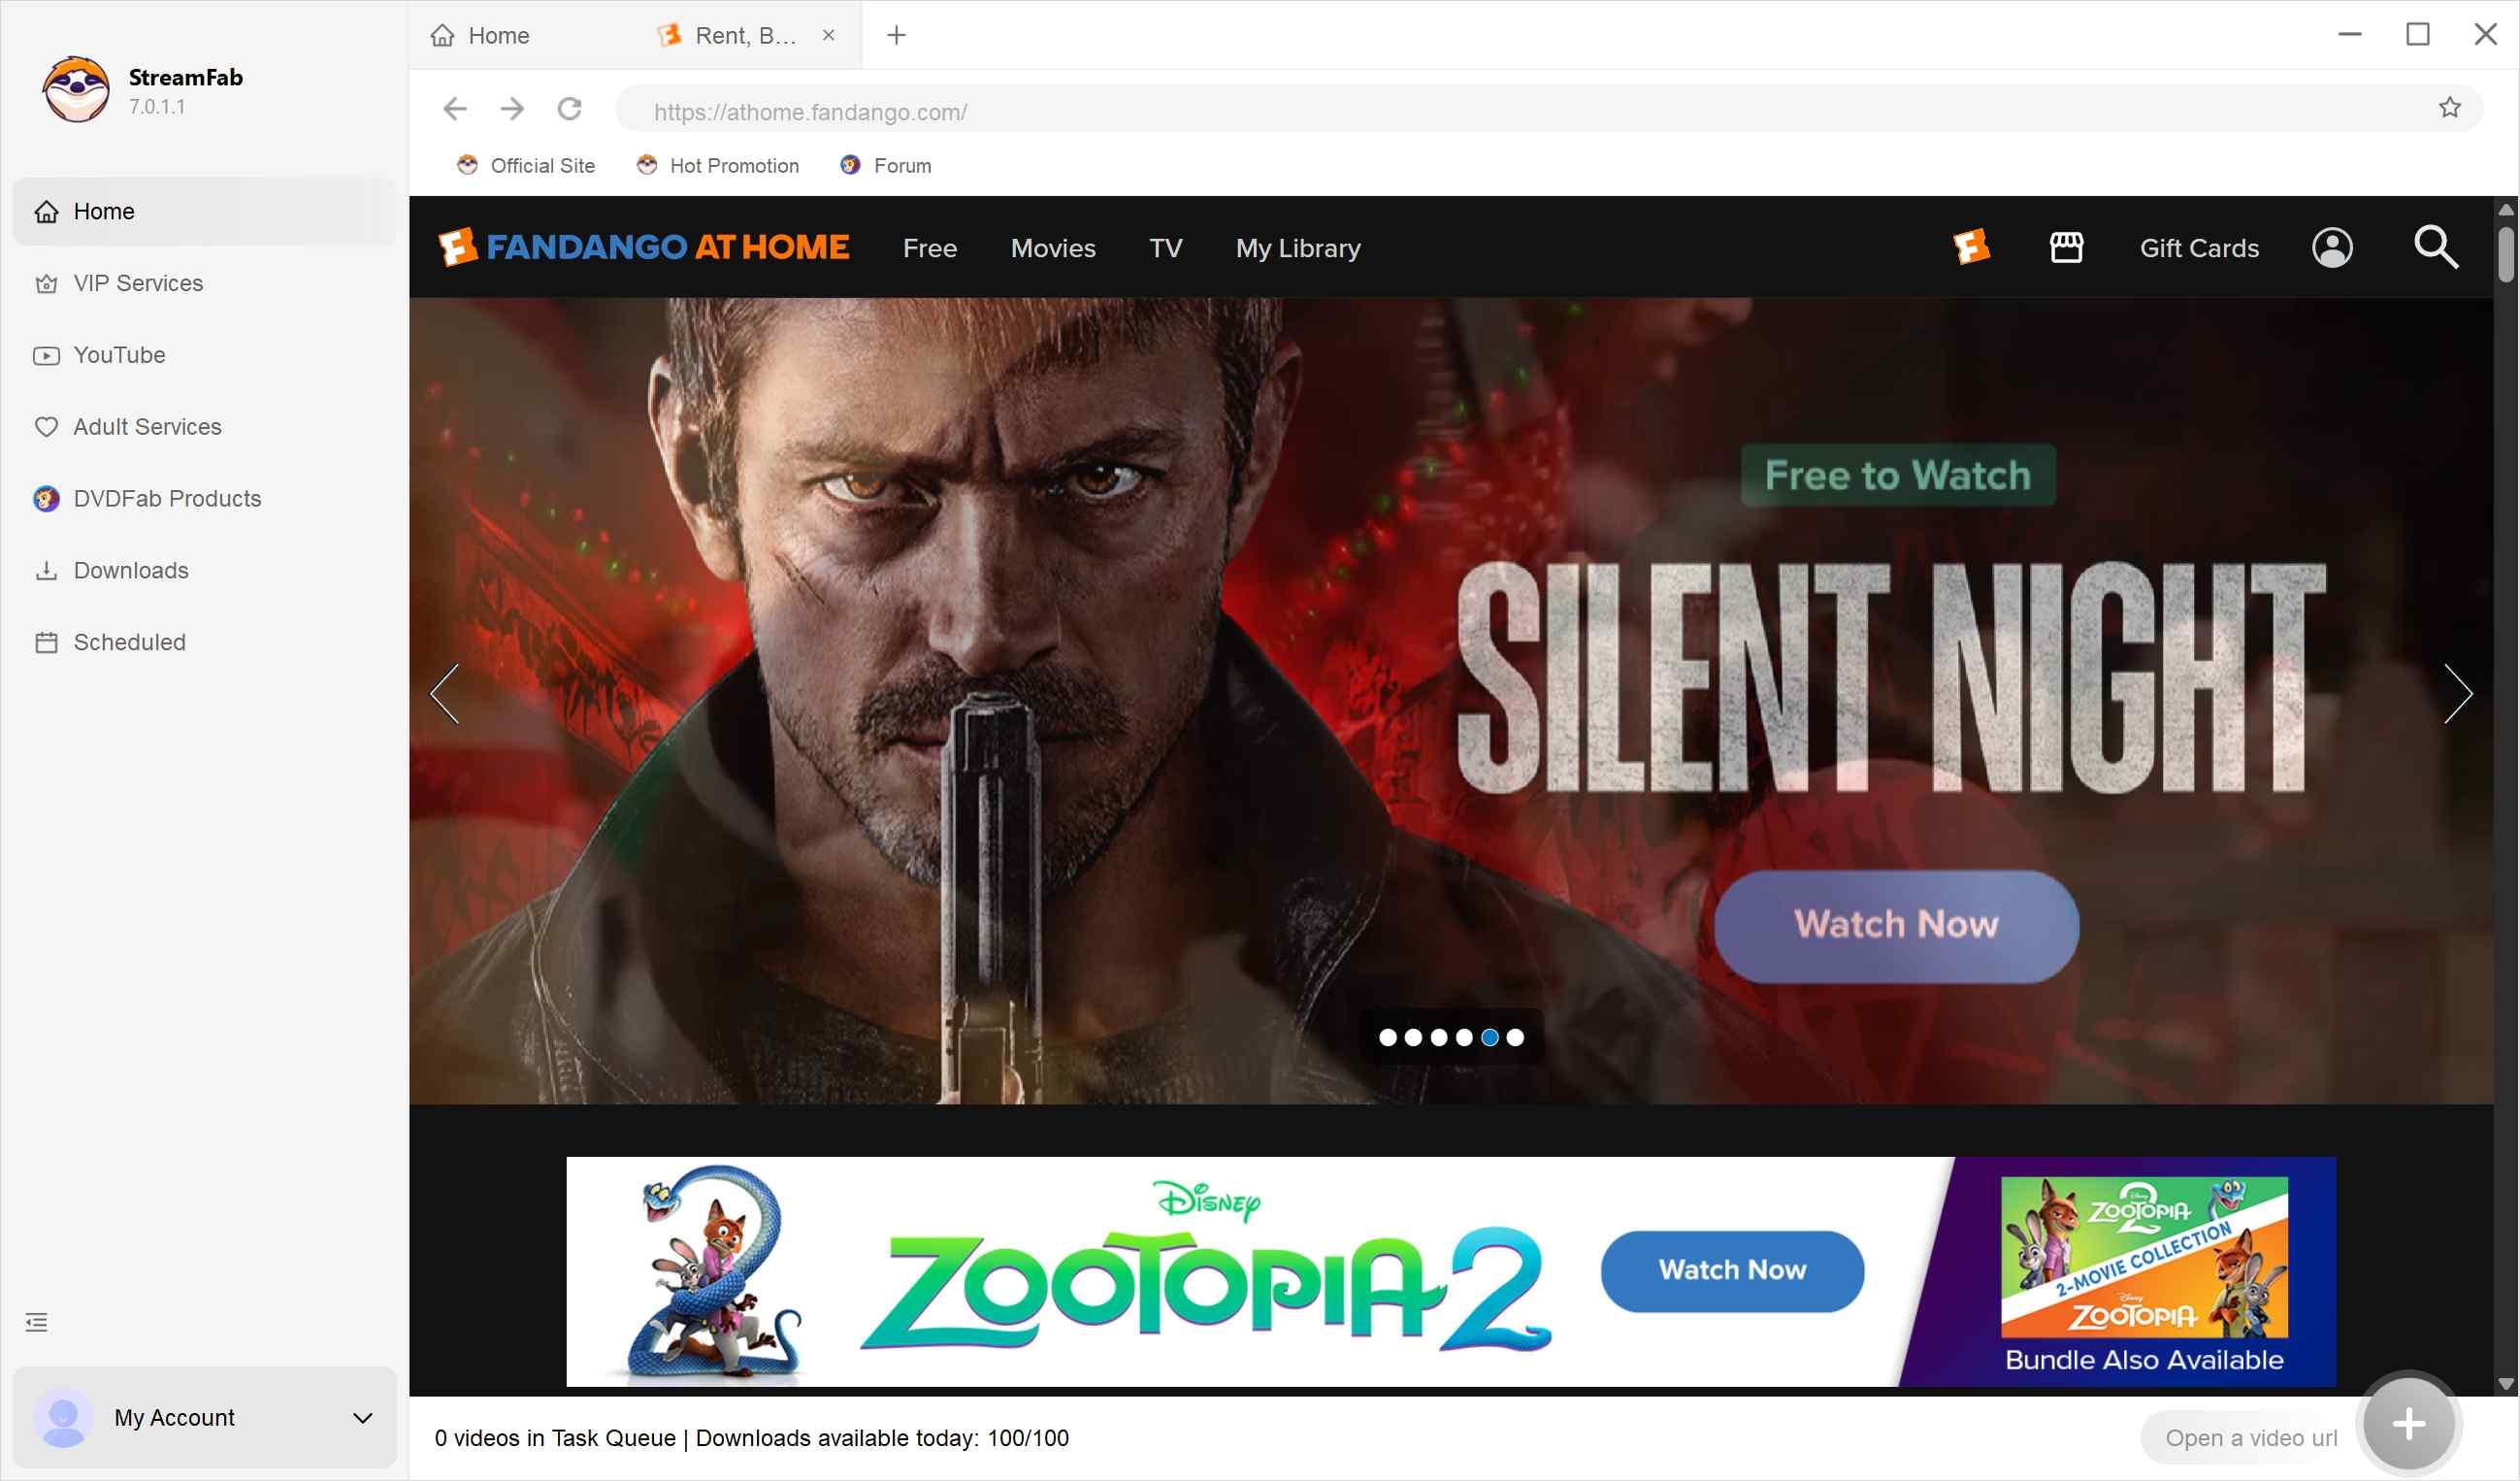Click Watch Now for Silent Night

click(x=1895, y=925)
